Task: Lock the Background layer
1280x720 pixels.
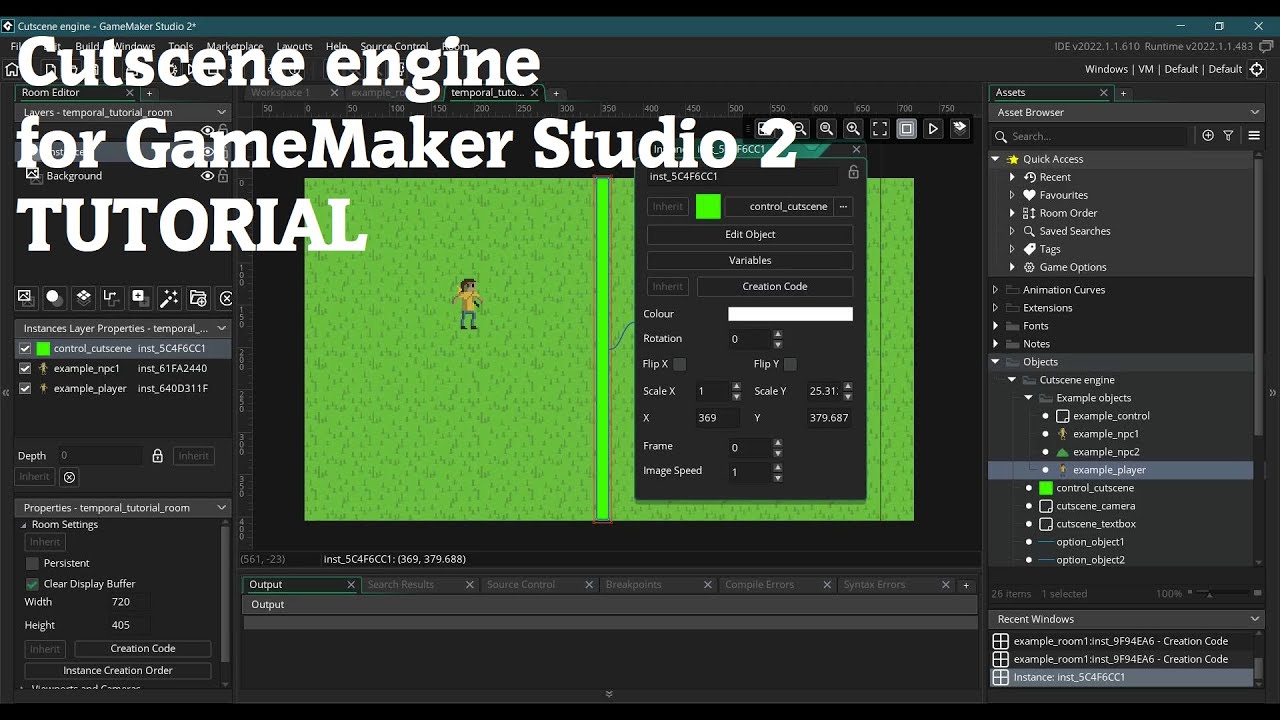Action: [223, 176]
